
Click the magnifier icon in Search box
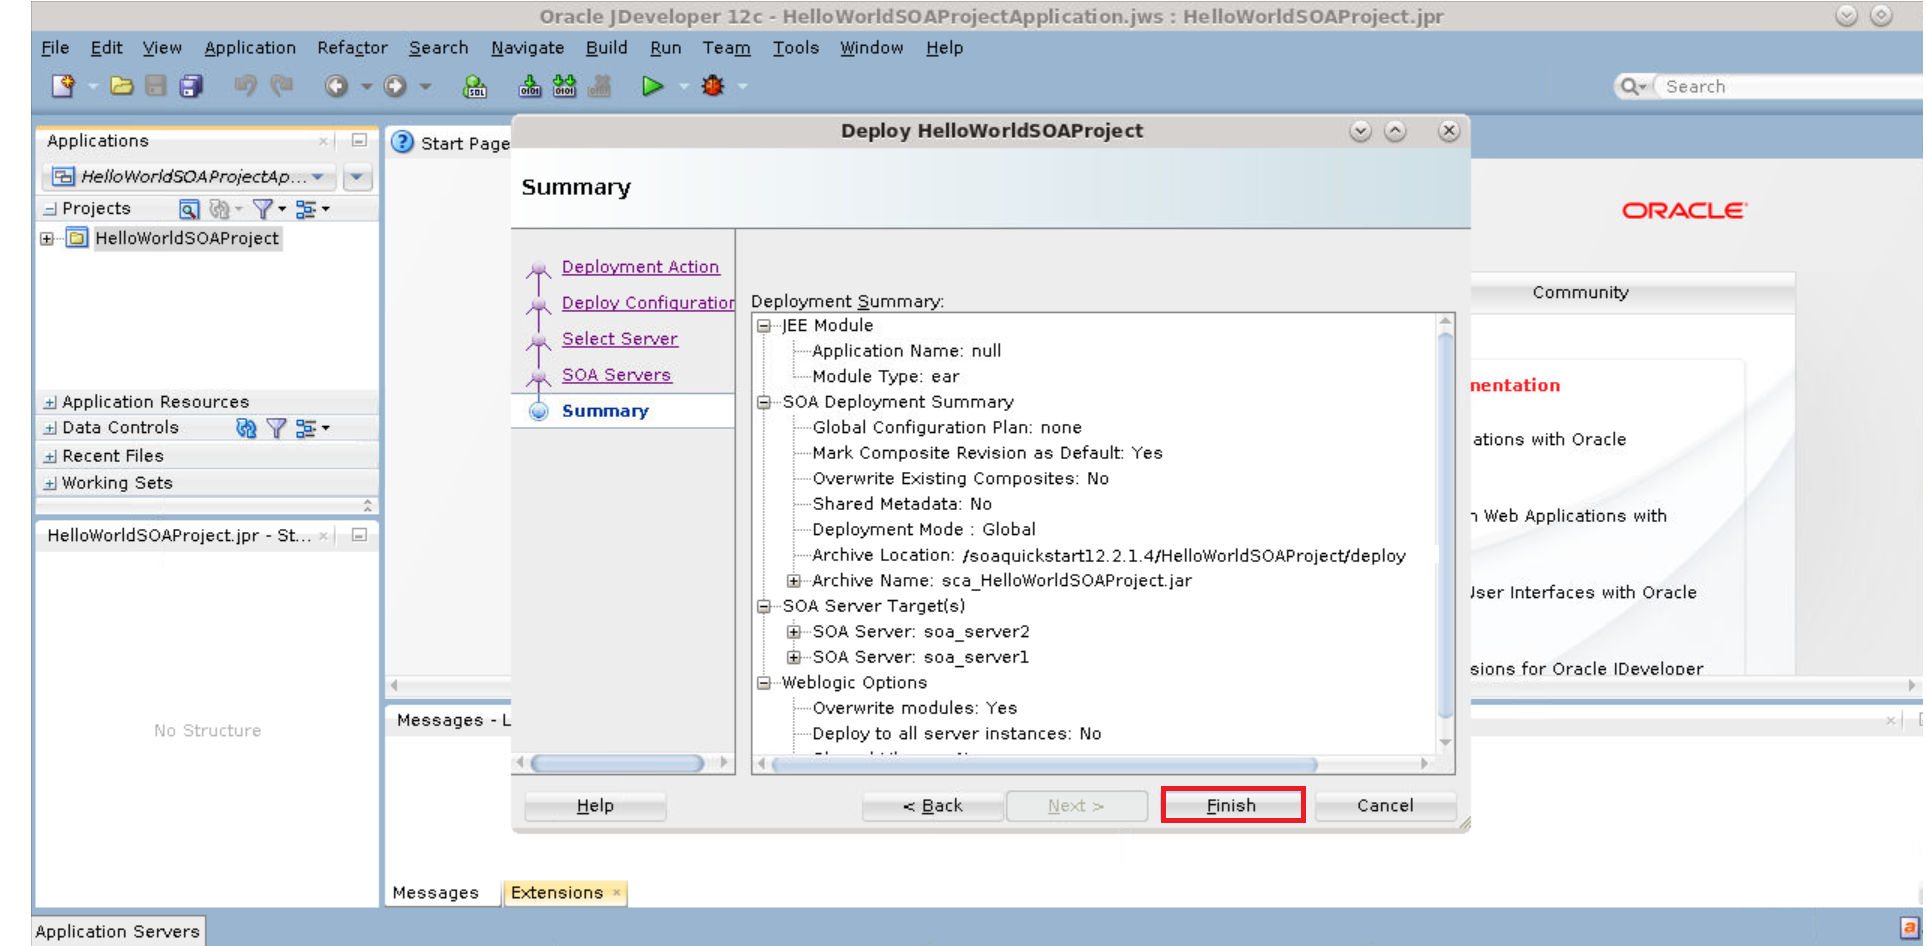(x=1630, y=86)
